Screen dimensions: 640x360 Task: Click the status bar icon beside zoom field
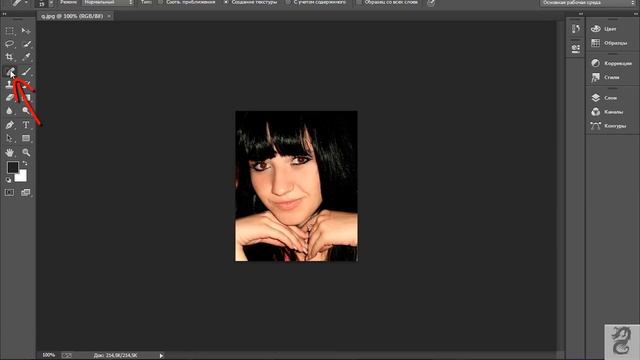click(x=67, y=356)
